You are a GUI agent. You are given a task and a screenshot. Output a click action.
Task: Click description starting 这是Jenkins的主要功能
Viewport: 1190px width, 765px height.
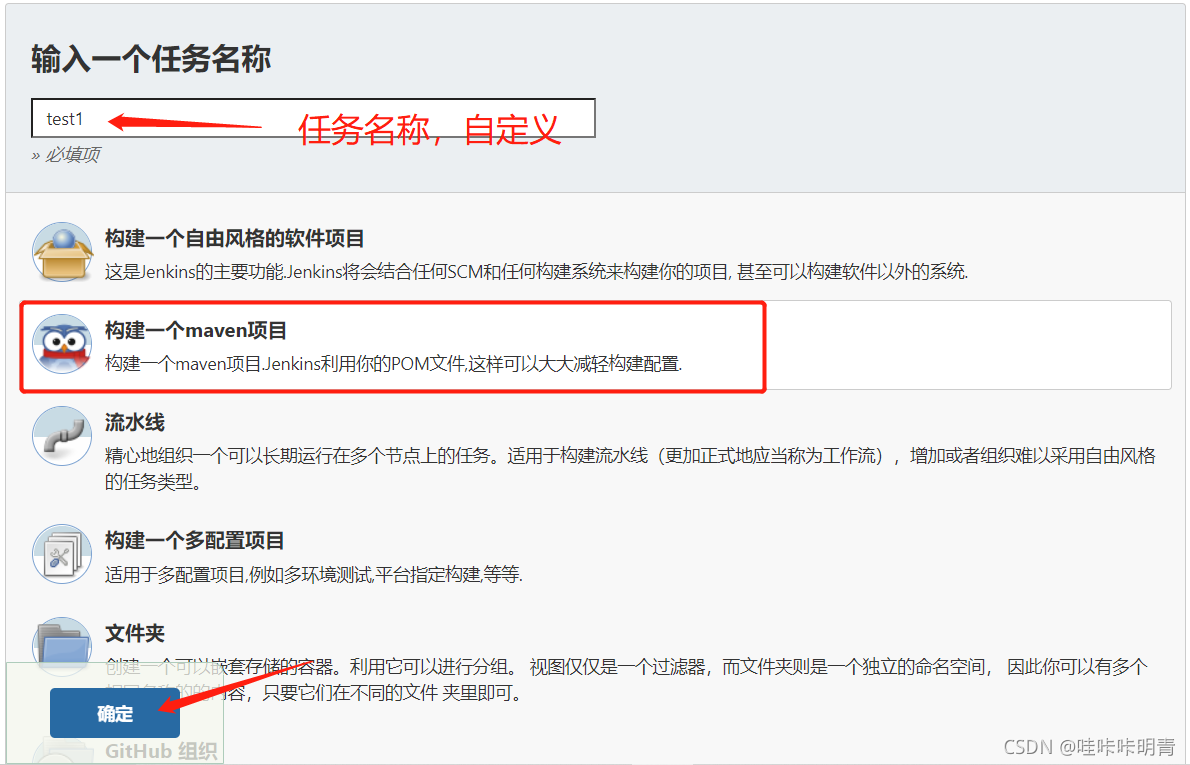click(x=537, y=272)
